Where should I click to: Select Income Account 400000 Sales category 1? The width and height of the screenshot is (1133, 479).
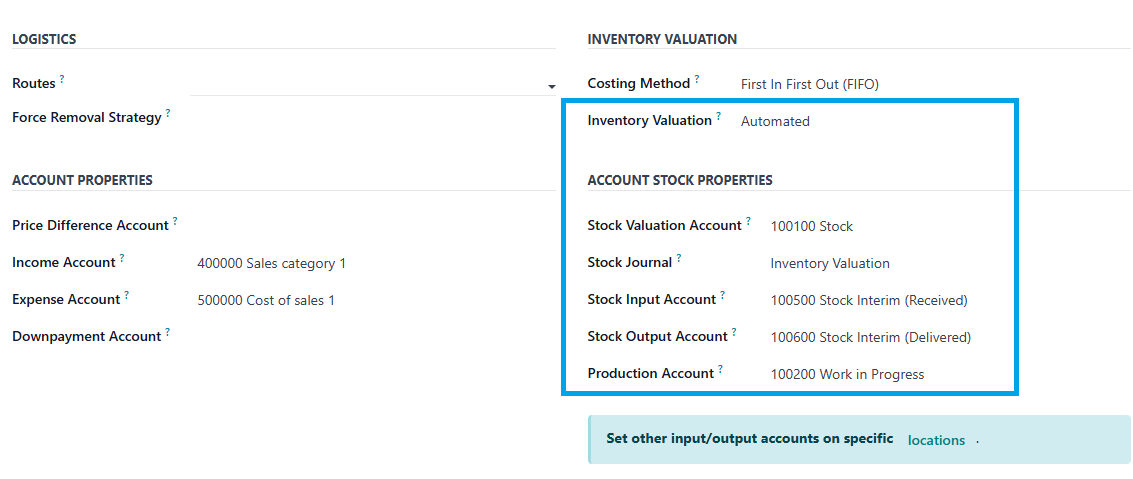pyautogui.click(x=271, y=264)
